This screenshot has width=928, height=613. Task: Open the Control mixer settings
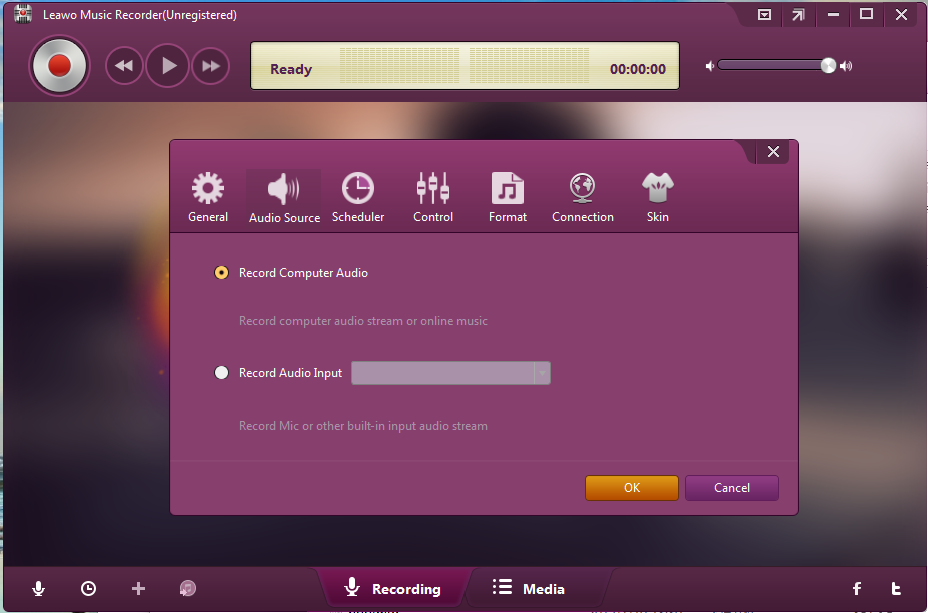click(433, 196)
